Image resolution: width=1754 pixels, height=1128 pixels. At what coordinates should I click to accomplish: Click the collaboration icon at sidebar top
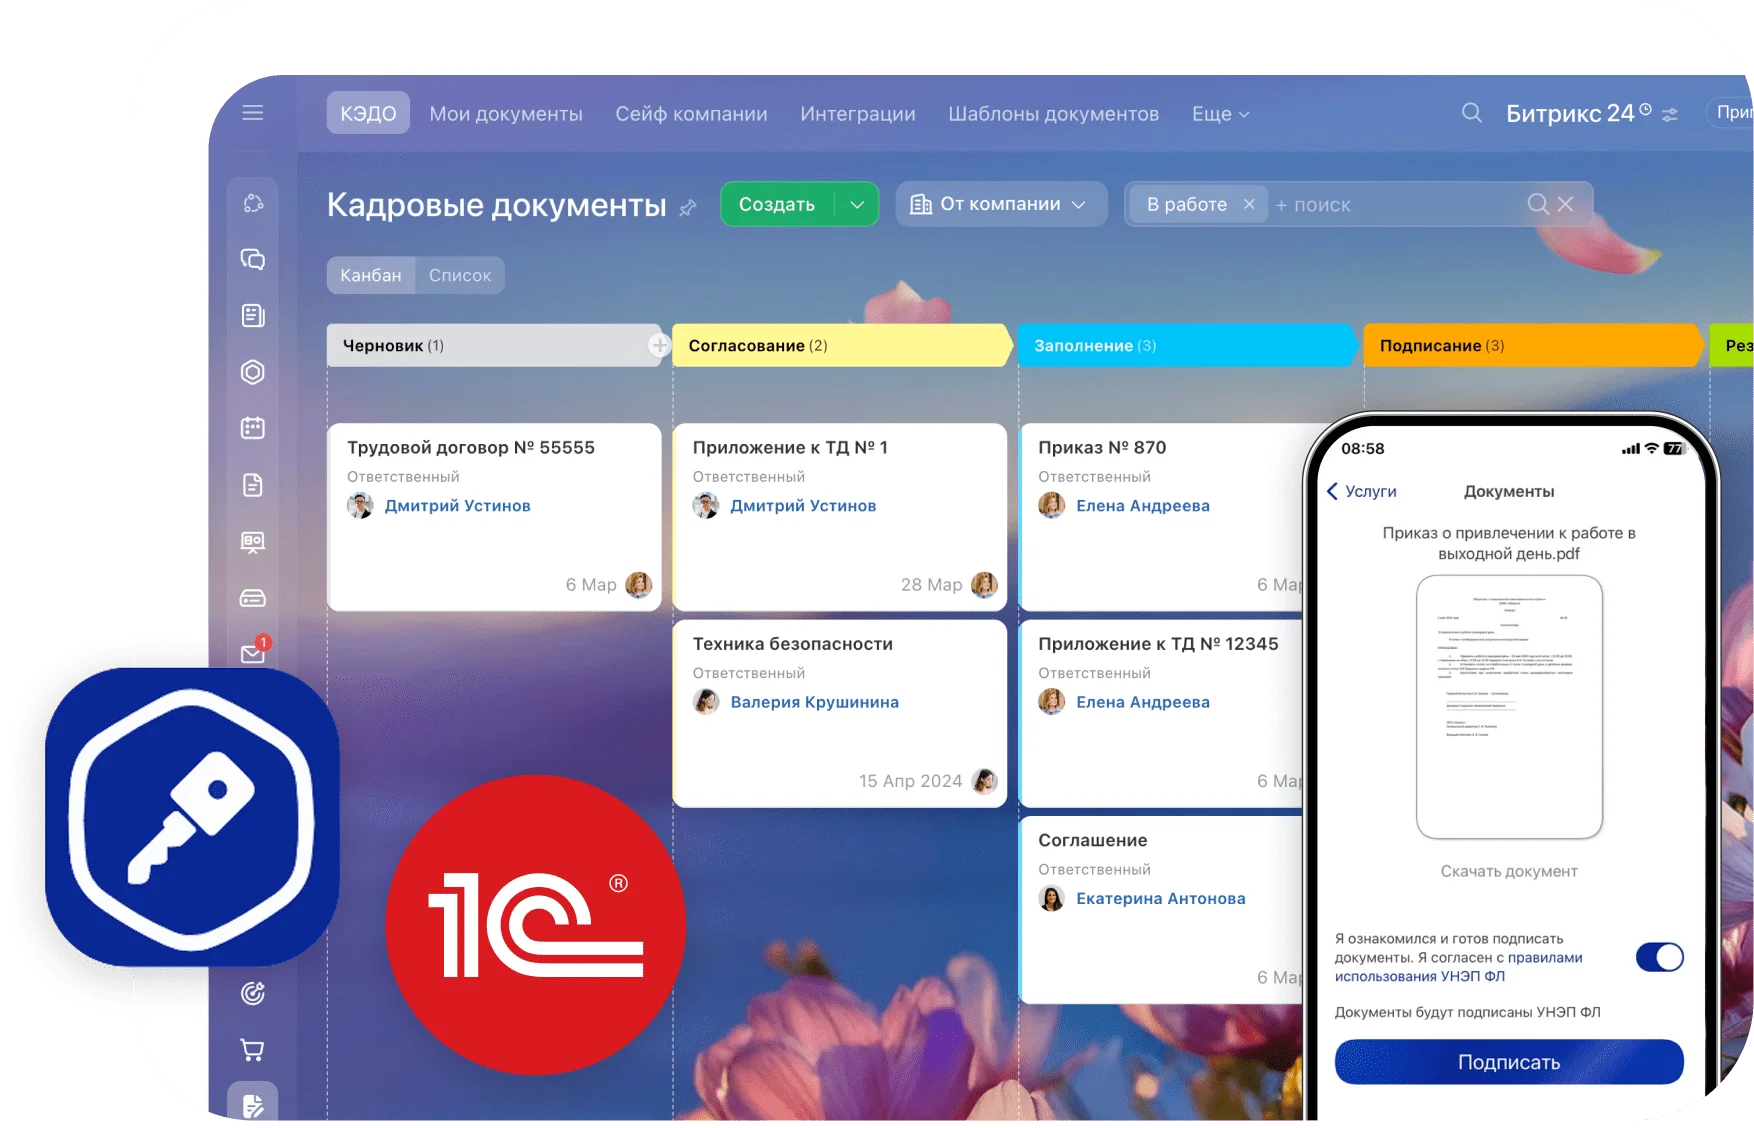coord(253,203)
